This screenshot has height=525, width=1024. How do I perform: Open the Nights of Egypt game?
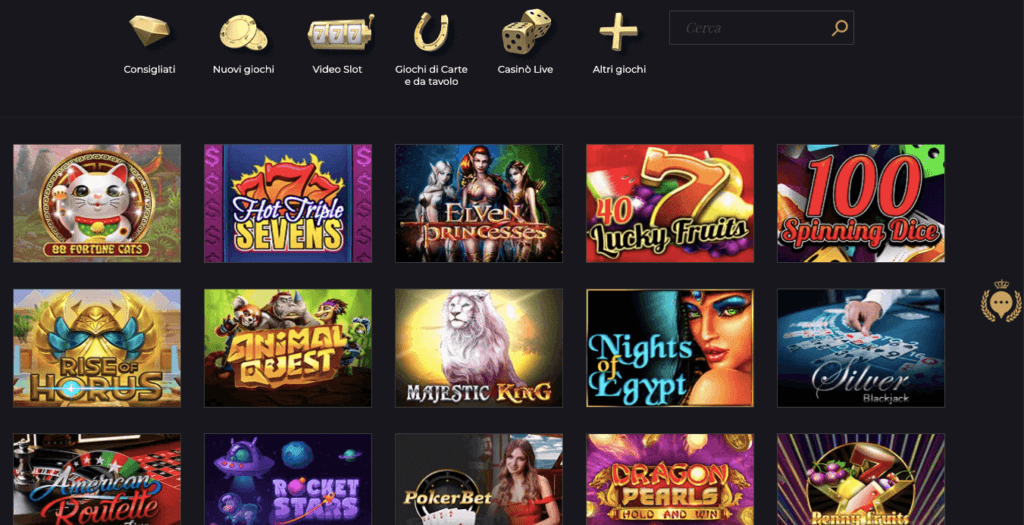point(670,348)
